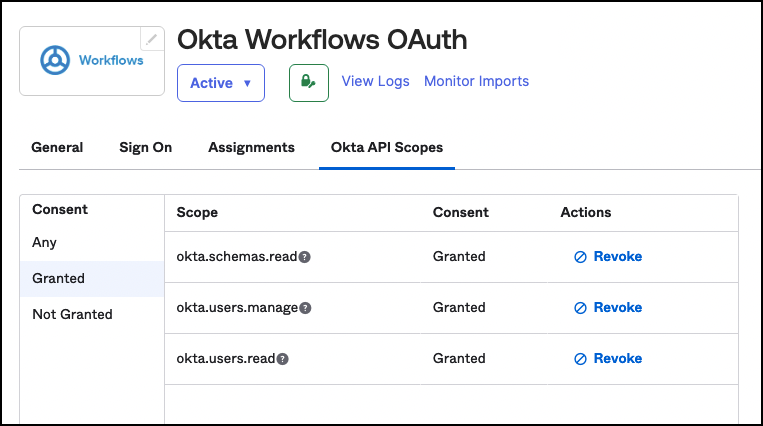Click Granted status in okta.users.manage row

459,308
